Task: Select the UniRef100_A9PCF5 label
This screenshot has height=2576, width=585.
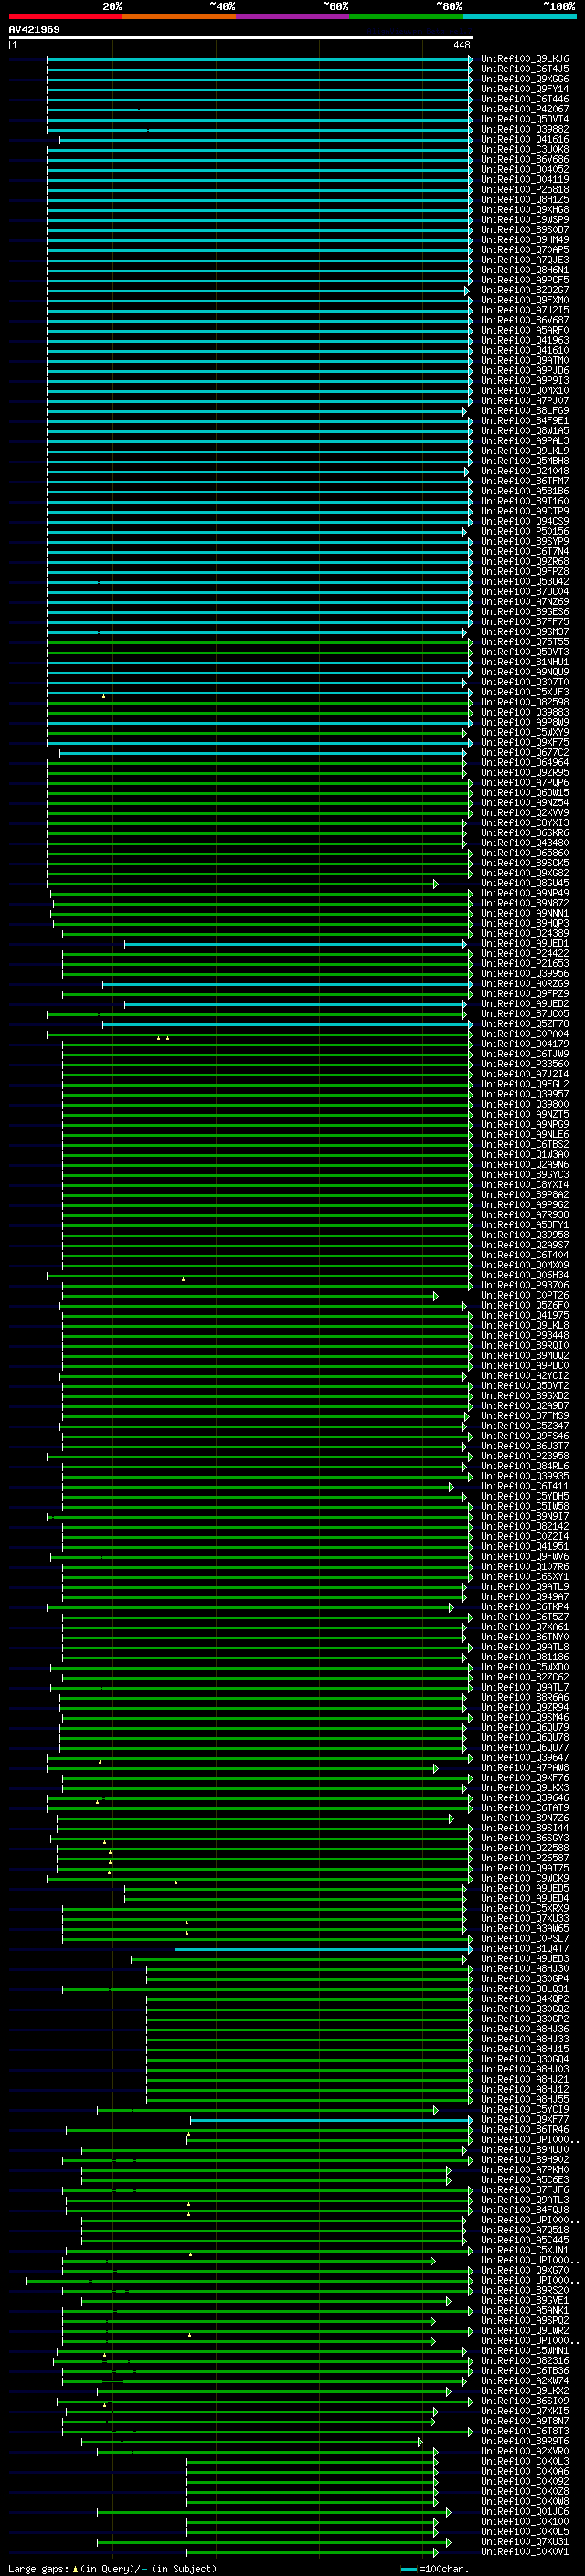Action: coord(525,280)
